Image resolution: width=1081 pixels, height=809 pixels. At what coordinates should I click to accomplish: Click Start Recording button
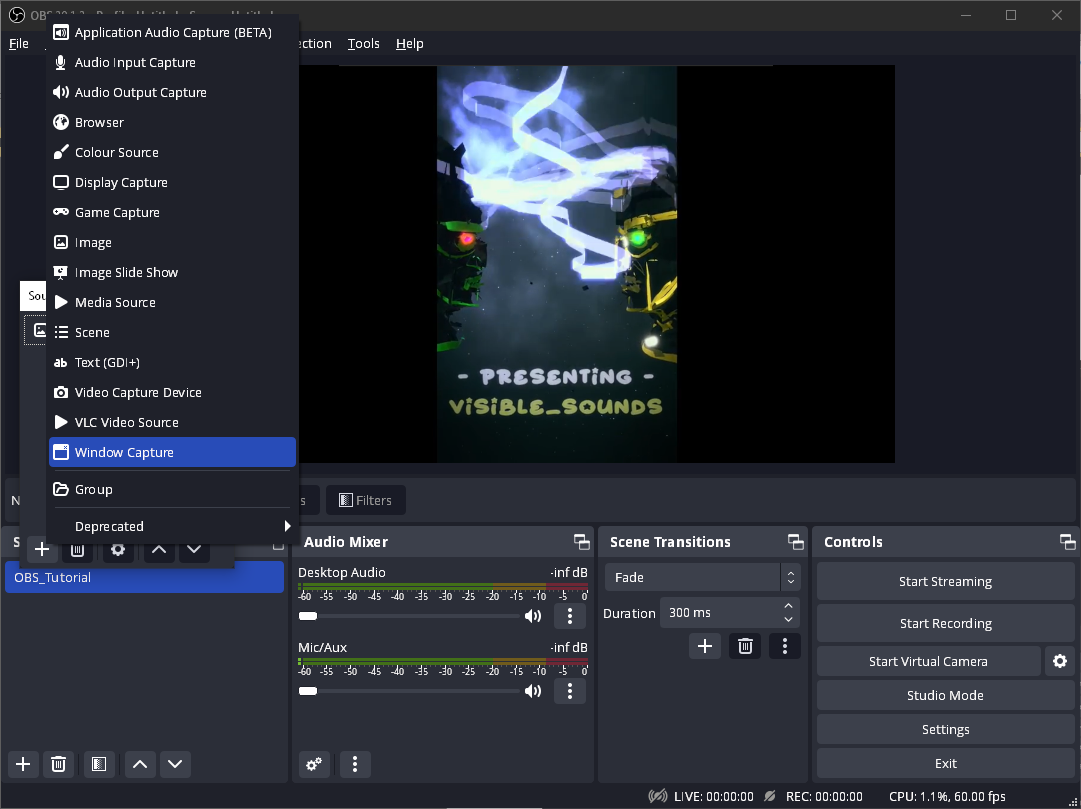[945, 623]
